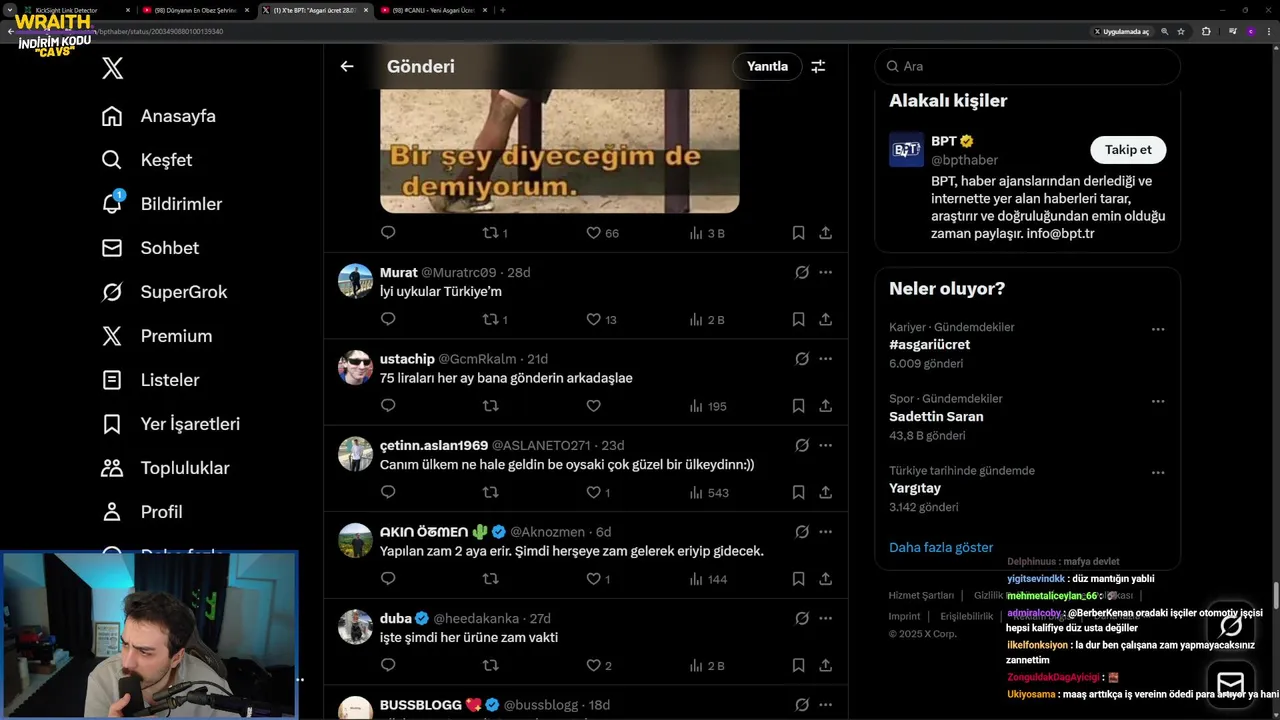Like the meme image post with 66 likes

(602, 233)
